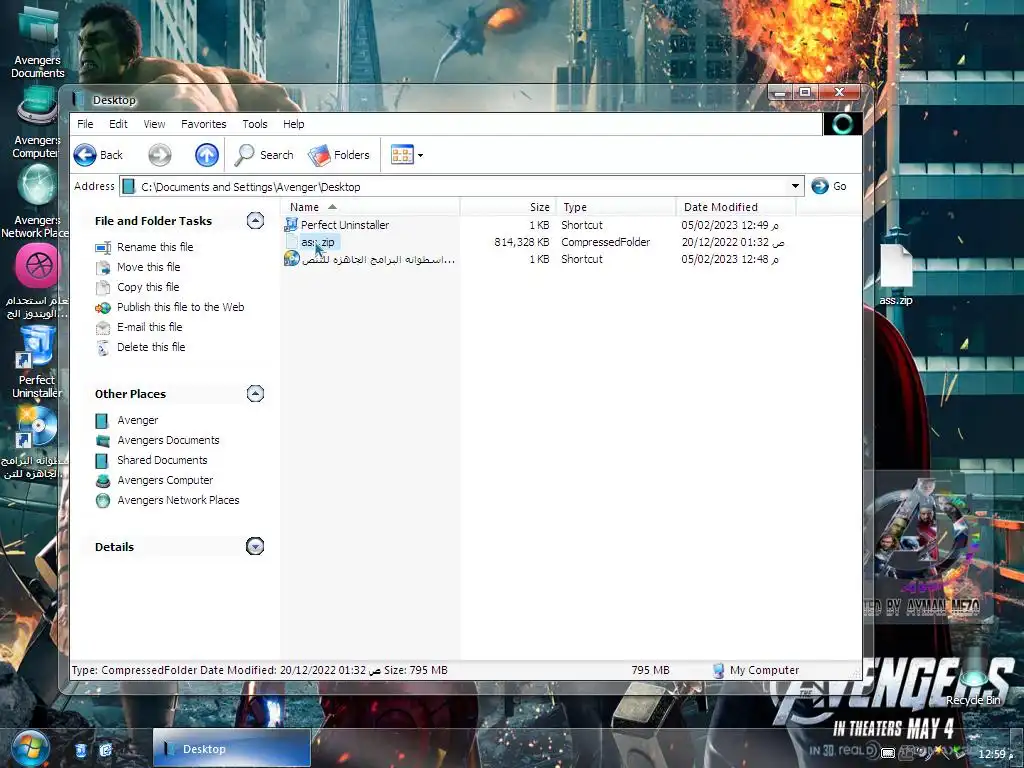Select Avengers Computer desktop icon

pyautogui.click(x=37, y=124)
